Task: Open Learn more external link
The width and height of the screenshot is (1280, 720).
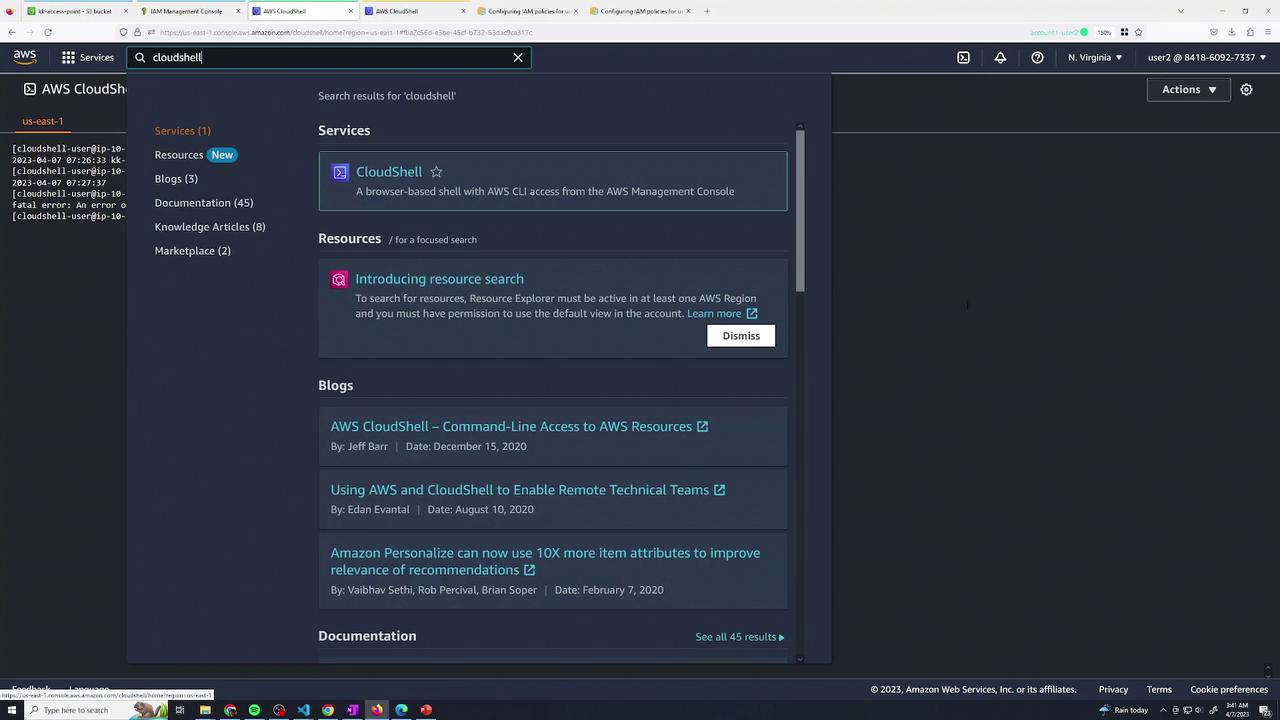Action: 722,313
